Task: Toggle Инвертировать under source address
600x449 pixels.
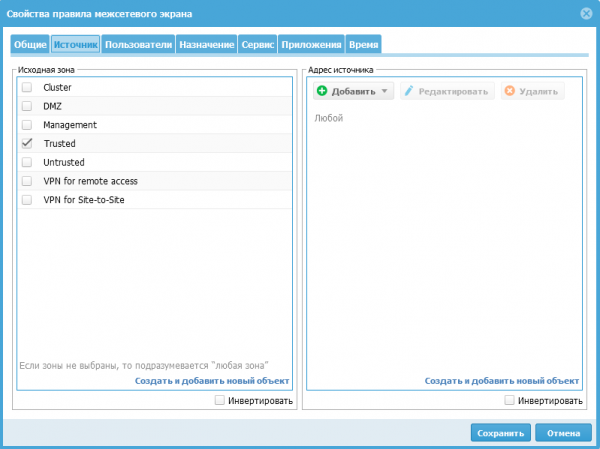Action: (x=510, y=401)
